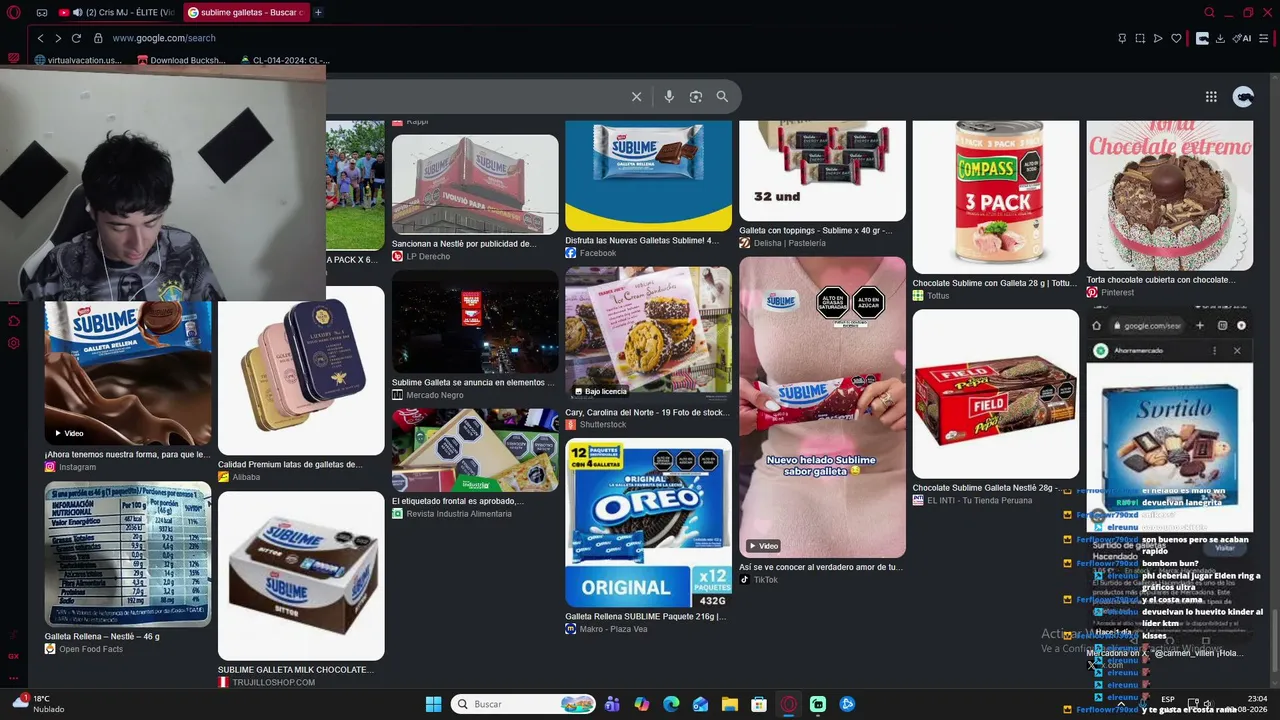1280x720 pixels.
Task: Open the Sublime Bitter box image
Action: pos(301,575)
